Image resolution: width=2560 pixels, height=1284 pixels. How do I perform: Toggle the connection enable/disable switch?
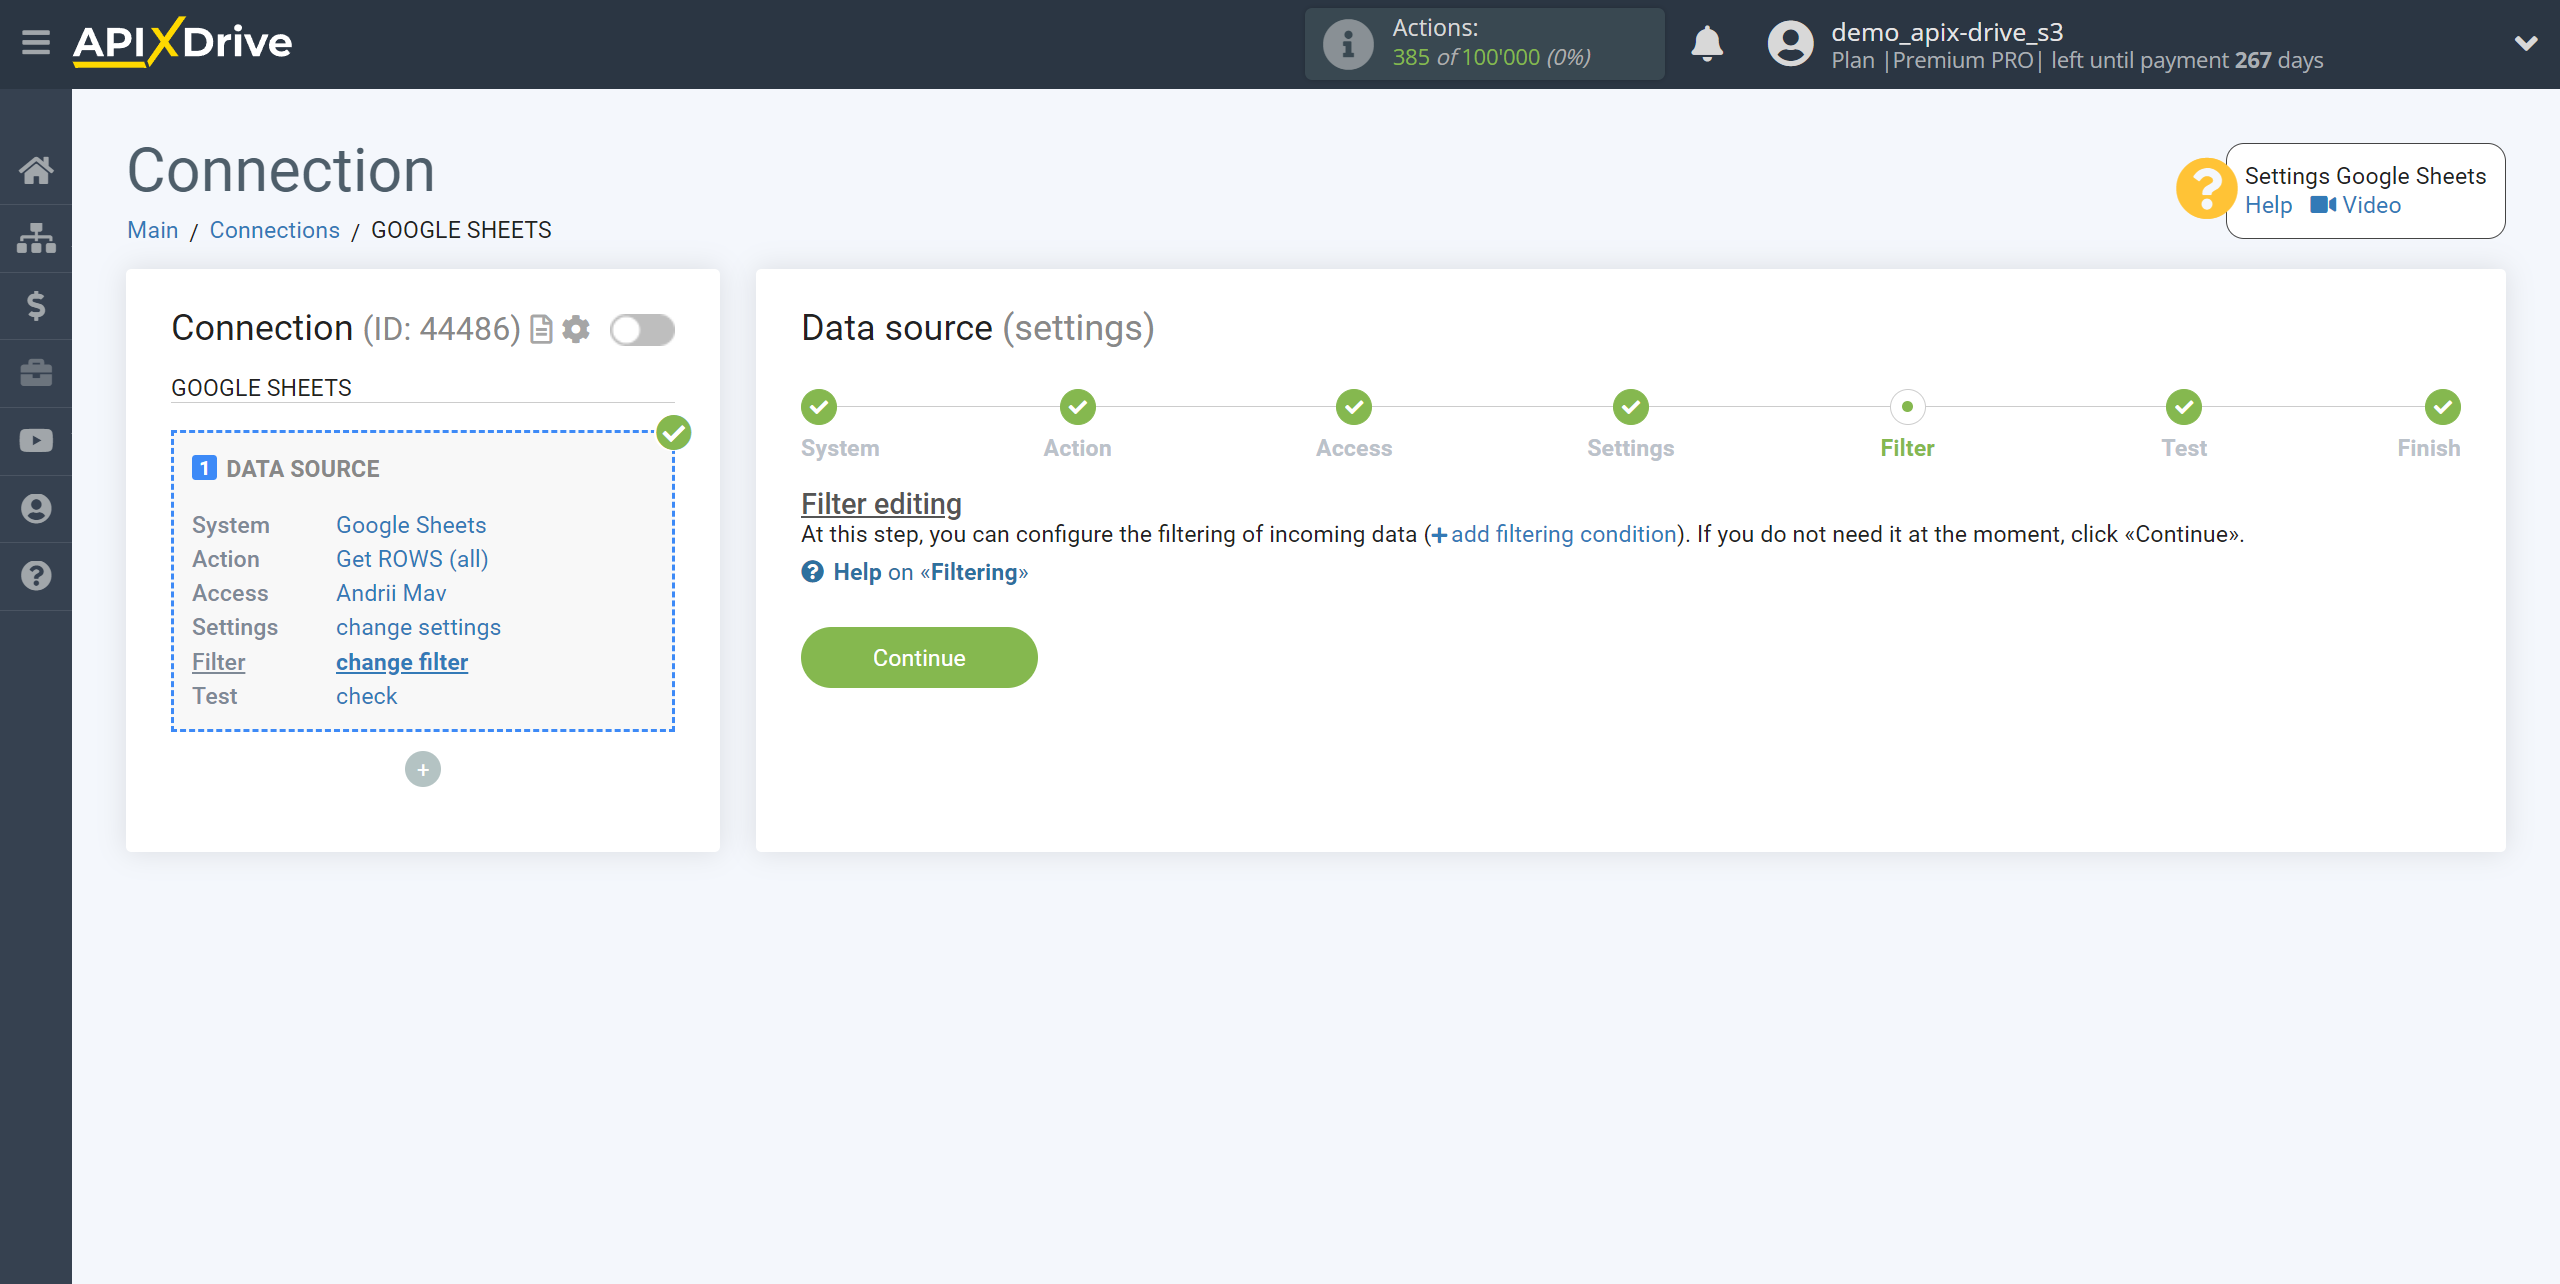click(642, 329)
